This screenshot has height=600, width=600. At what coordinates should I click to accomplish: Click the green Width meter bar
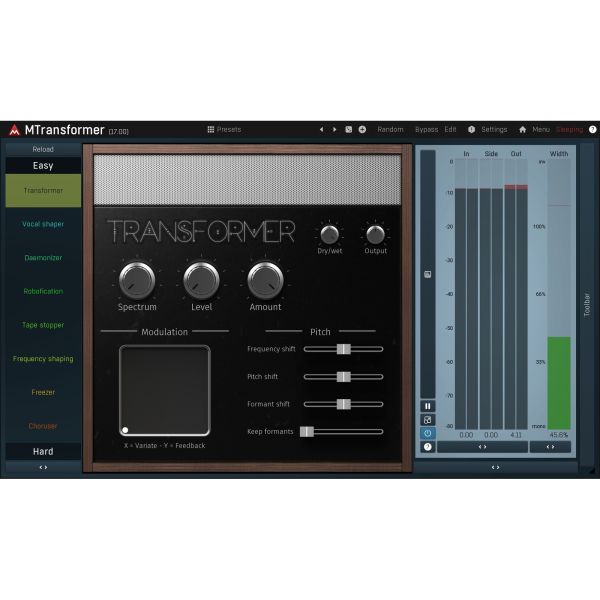pos(559,383)
